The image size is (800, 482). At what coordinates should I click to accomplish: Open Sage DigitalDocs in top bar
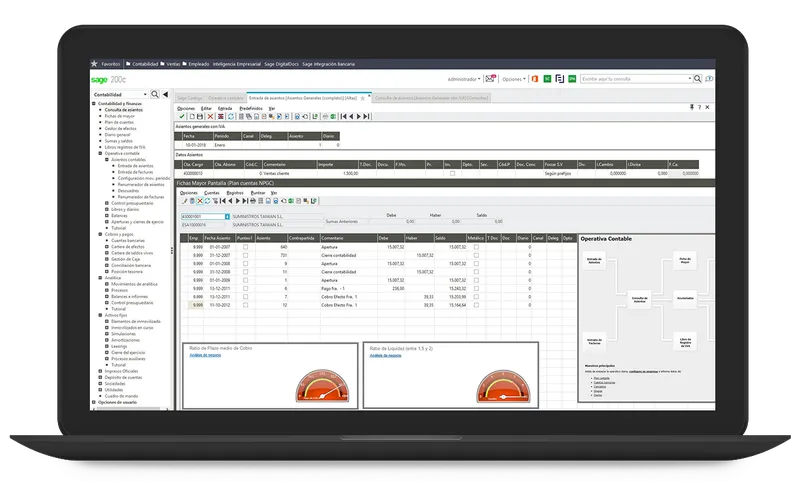tap(281, 64)
